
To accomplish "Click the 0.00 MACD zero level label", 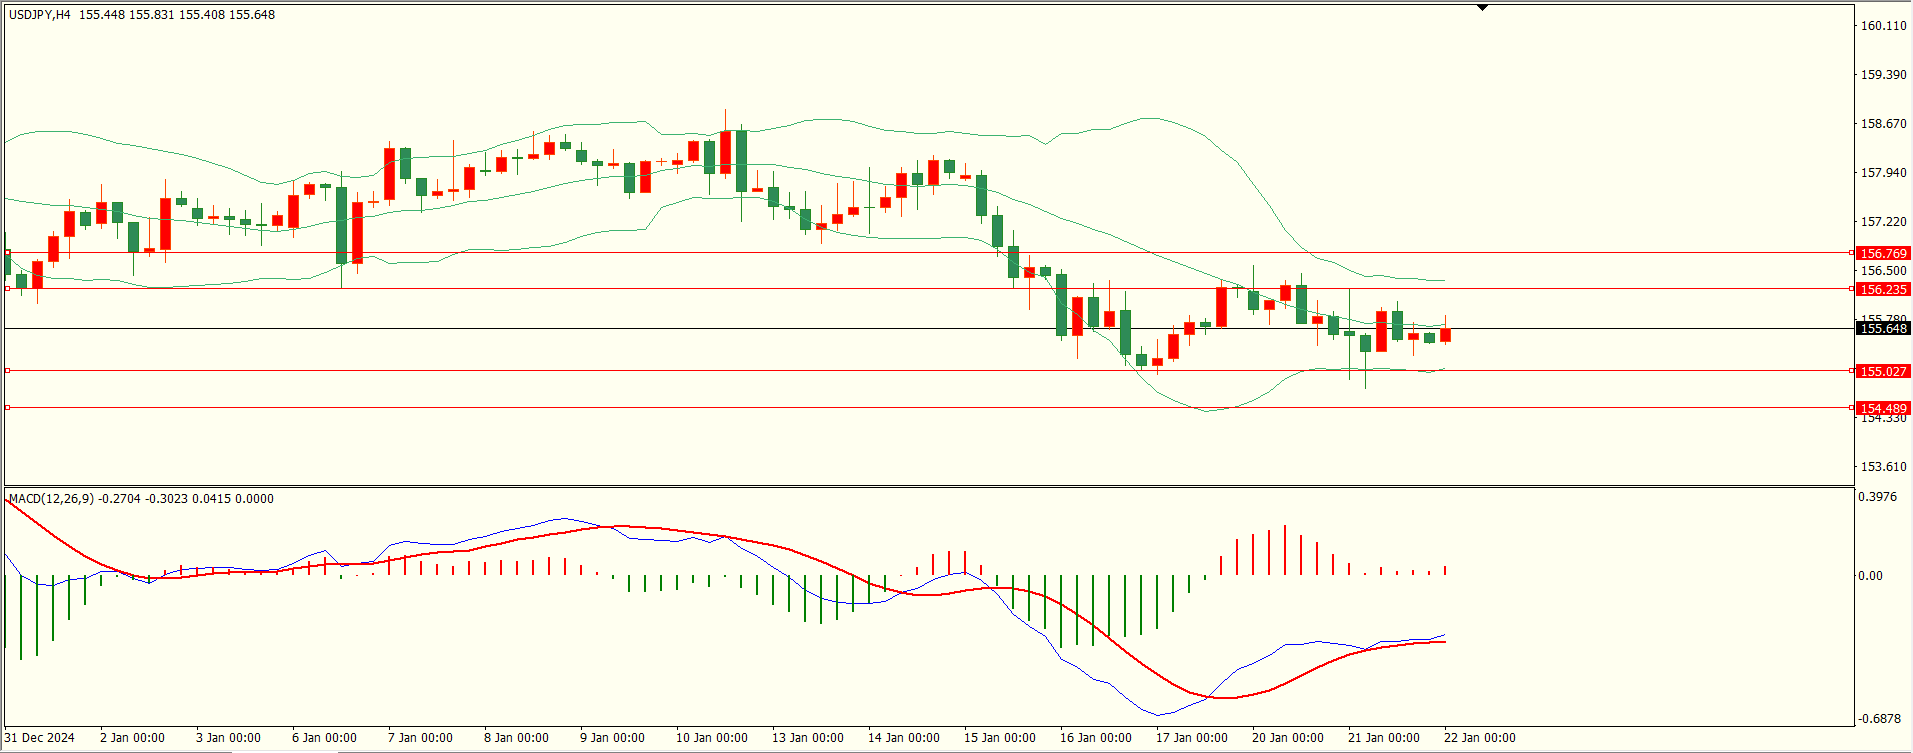I will [x=1870, y=576].
